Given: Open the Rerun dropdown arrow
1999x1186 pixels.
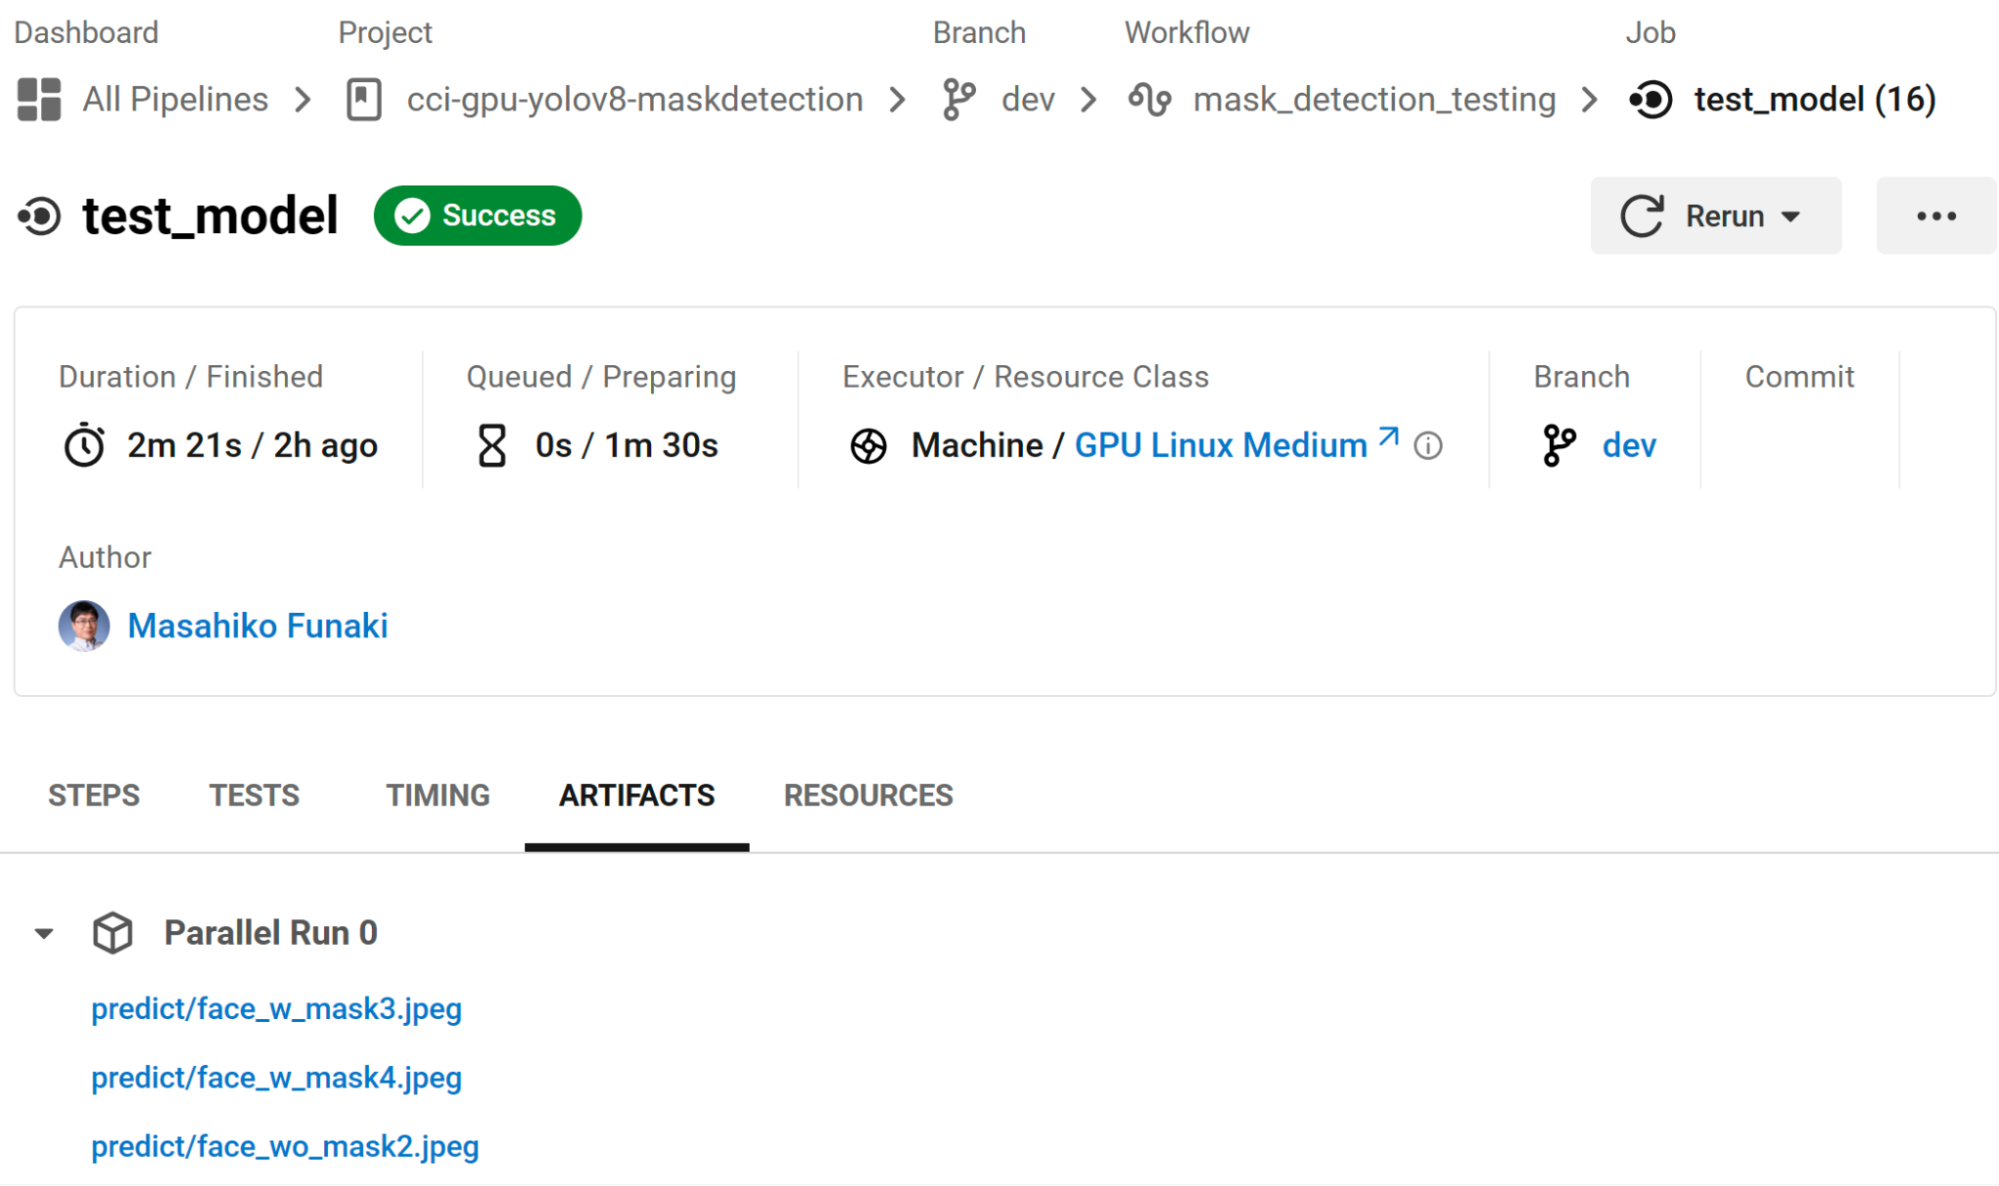Looking at the screenshot, I should click(x=1790, y=216).
